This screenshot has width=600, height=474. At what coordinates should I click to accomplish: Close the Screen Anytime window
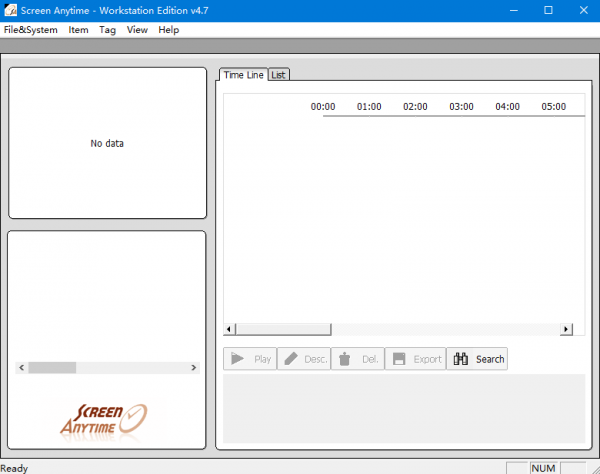[x=583, y=10]
